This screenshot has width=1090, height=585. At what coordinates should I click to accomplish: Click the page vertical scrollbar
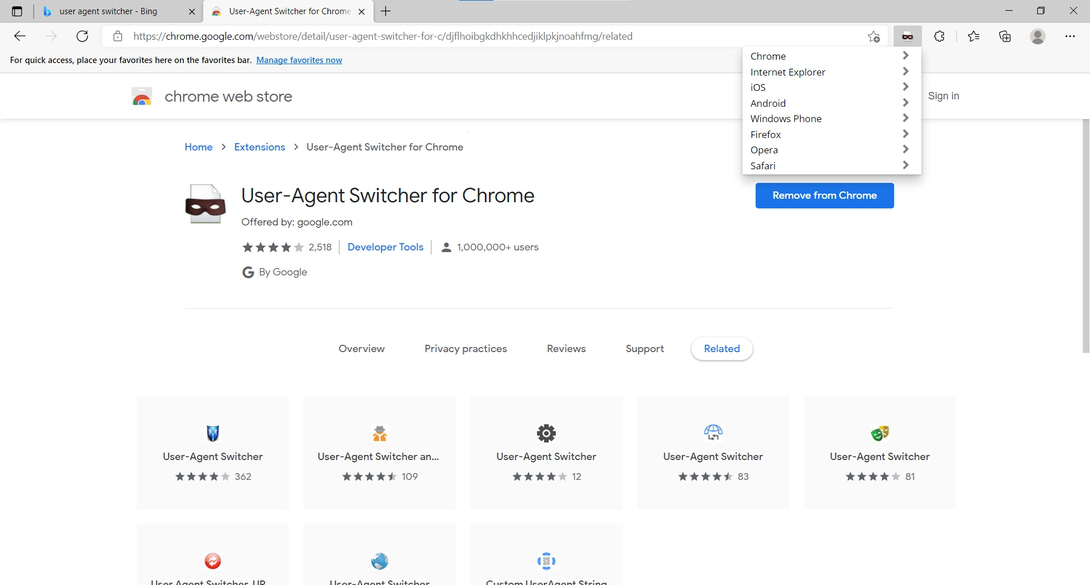pos(1084,236)
